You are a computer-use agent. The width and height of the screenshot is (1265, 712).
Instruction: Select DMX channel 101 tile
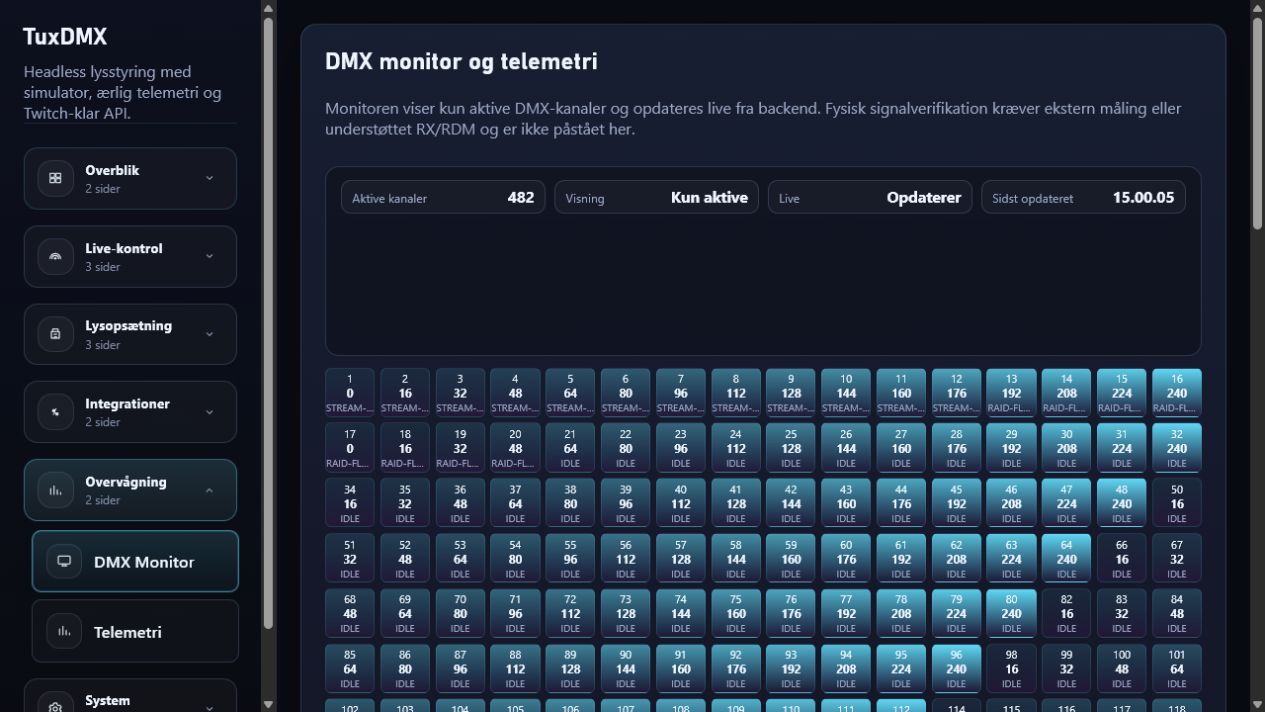click(x=1177, y=668)
